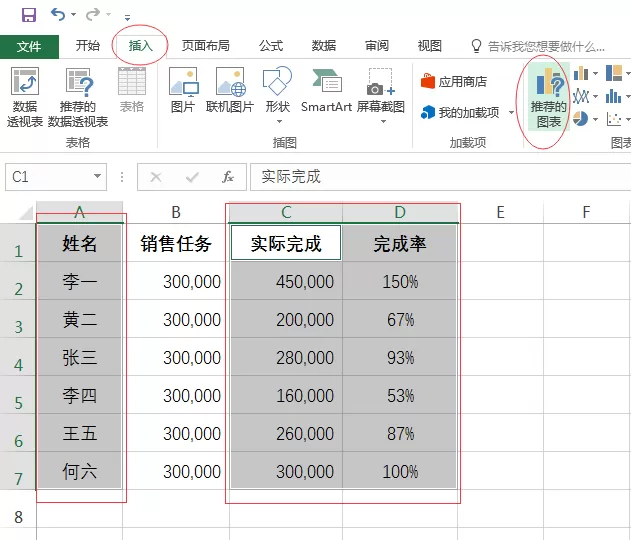Image resolution: width=631 pixels, height=540 pixels.
Task: Switch to the 公式 tab
Action: coord(270,45)
